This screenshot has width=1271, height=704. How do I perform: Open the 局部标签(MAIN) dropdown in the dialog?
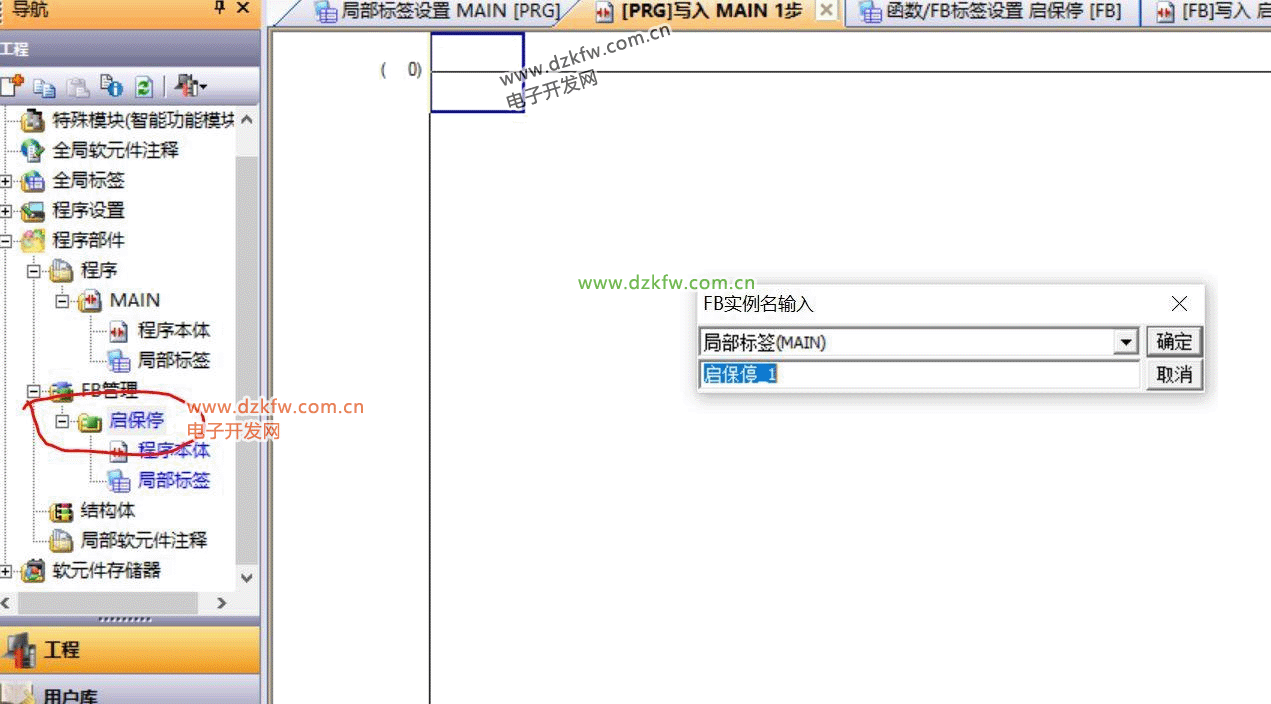[x=1127, y=343]
